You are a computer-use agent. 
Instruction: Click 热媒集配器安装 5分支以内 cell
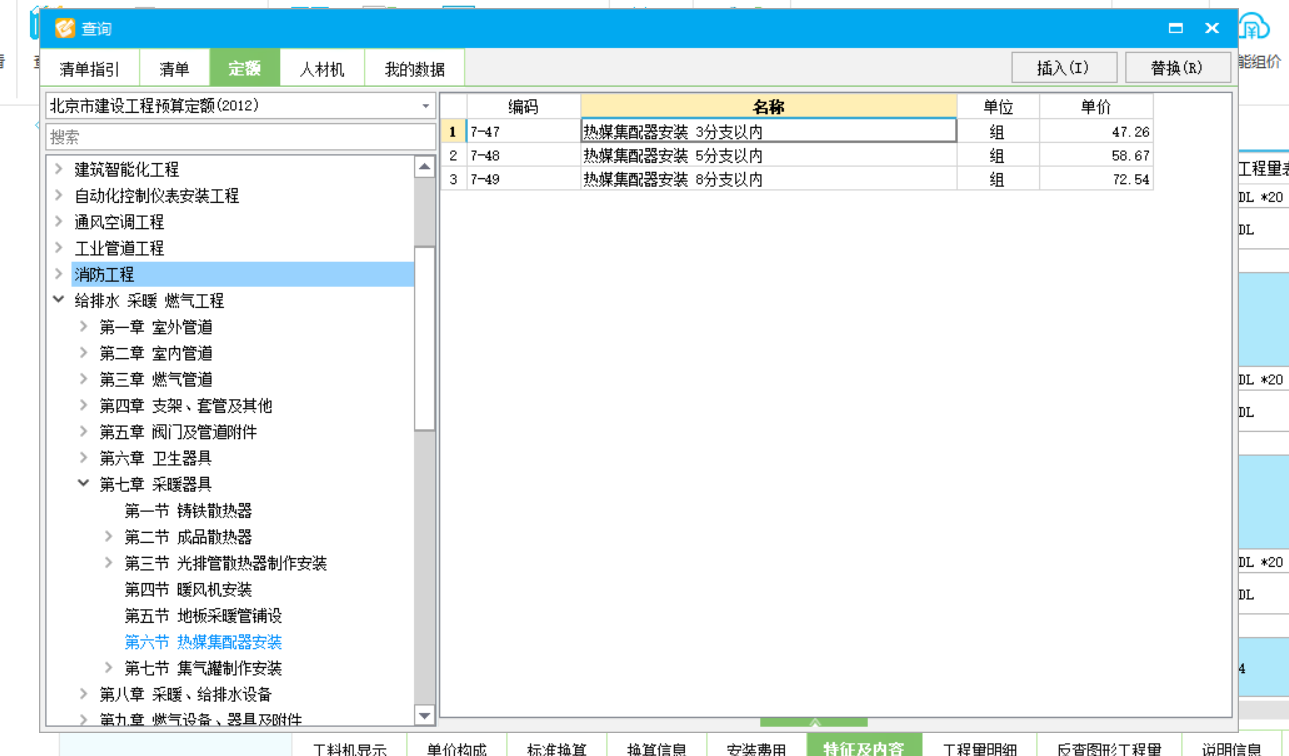click(x=768, y=155)
